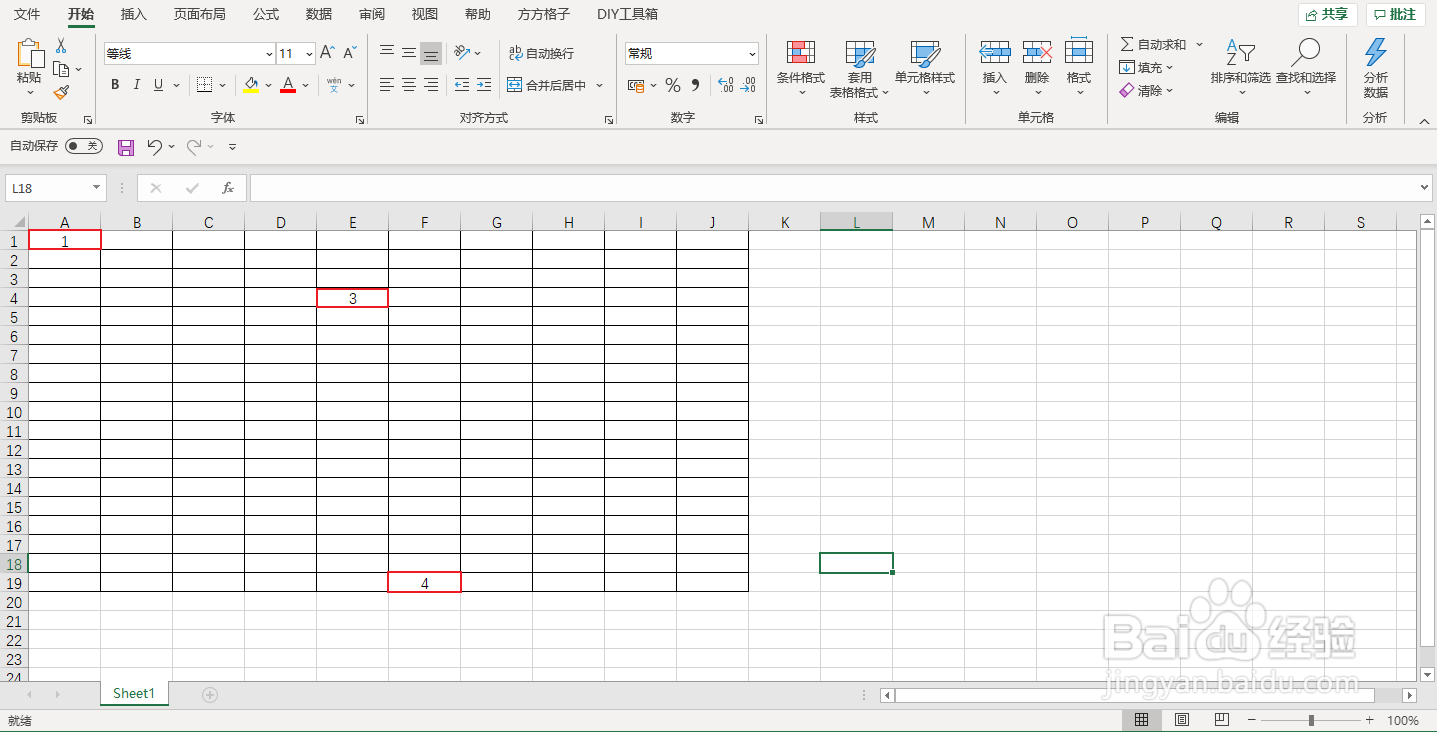Open the number format dropdown (常规)
Image resolution: width=1437 pixels, height=732 pixels.
(x=752, y=54)
